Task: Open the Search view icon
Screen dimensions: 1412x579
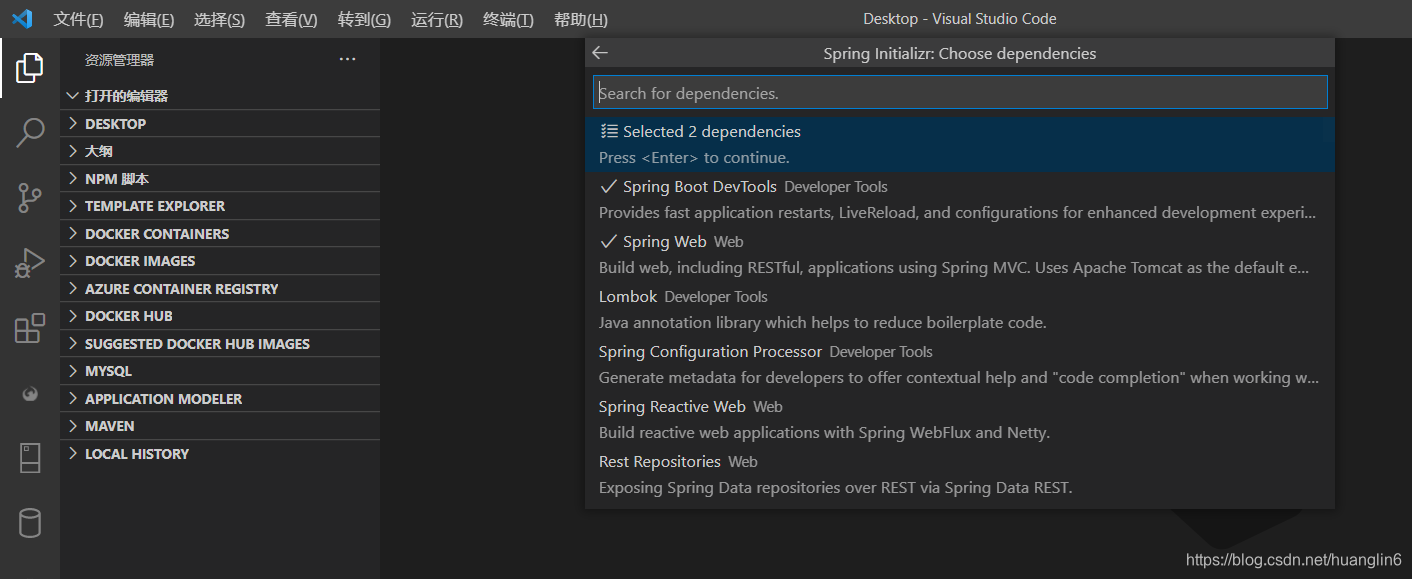Action: click(x=30, y=132)
